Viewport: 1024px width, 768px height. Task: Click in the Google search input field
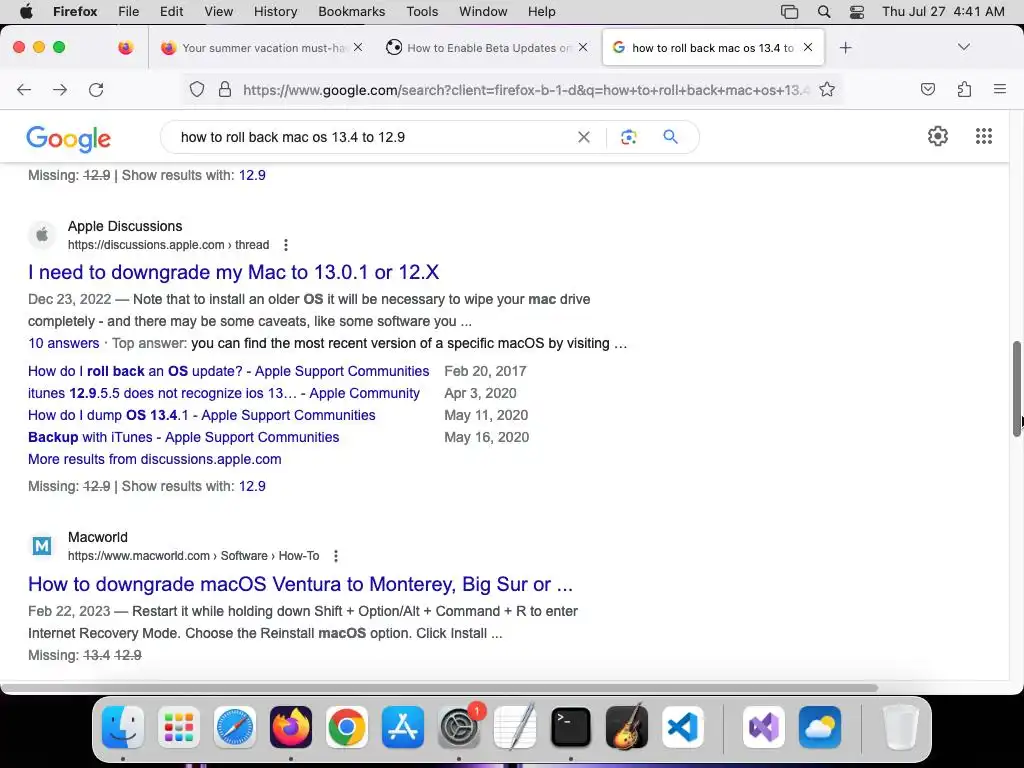(372, 137)
